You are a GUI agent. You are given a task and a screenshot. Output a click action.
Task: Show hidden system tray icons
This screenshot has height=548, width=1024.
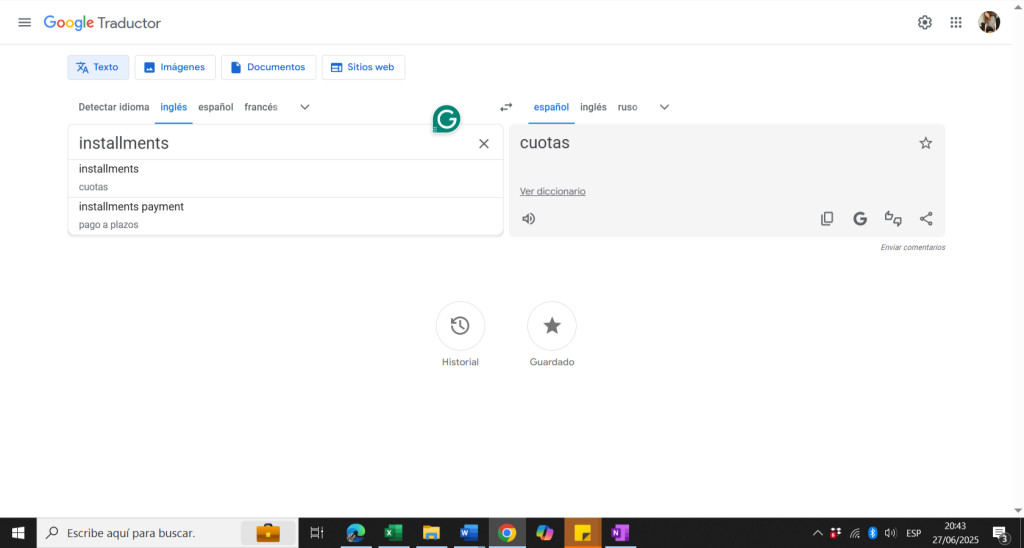point(817,533)
